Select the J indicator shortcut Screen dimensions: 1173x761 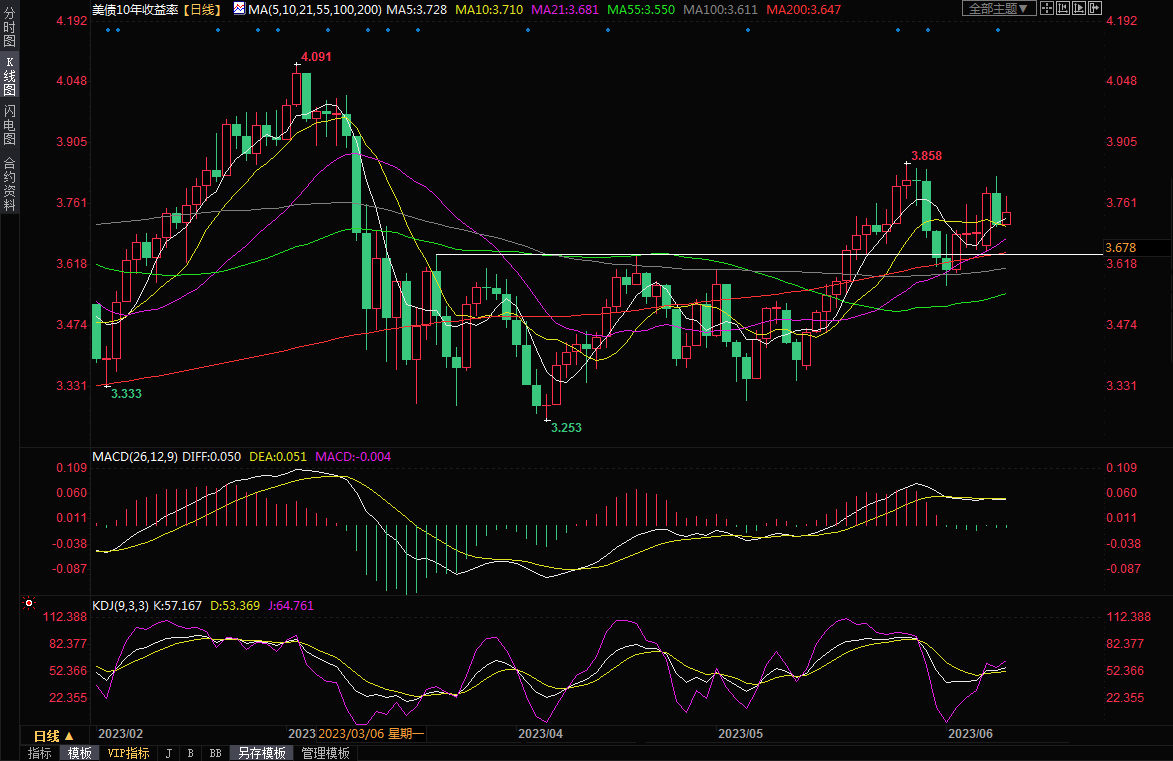coord(168,753)
